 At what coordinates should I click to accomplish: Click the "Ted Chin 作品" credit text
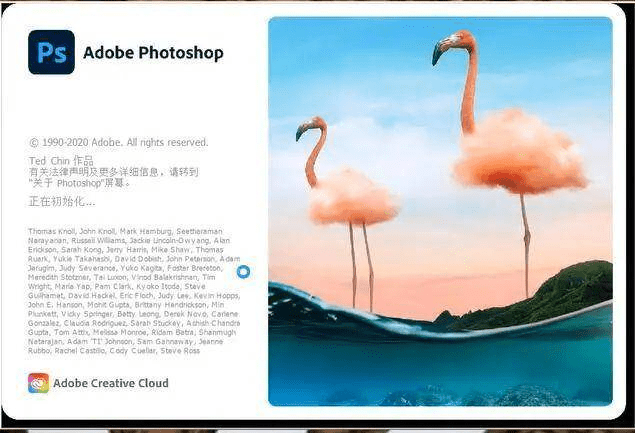tap(61, 160)
